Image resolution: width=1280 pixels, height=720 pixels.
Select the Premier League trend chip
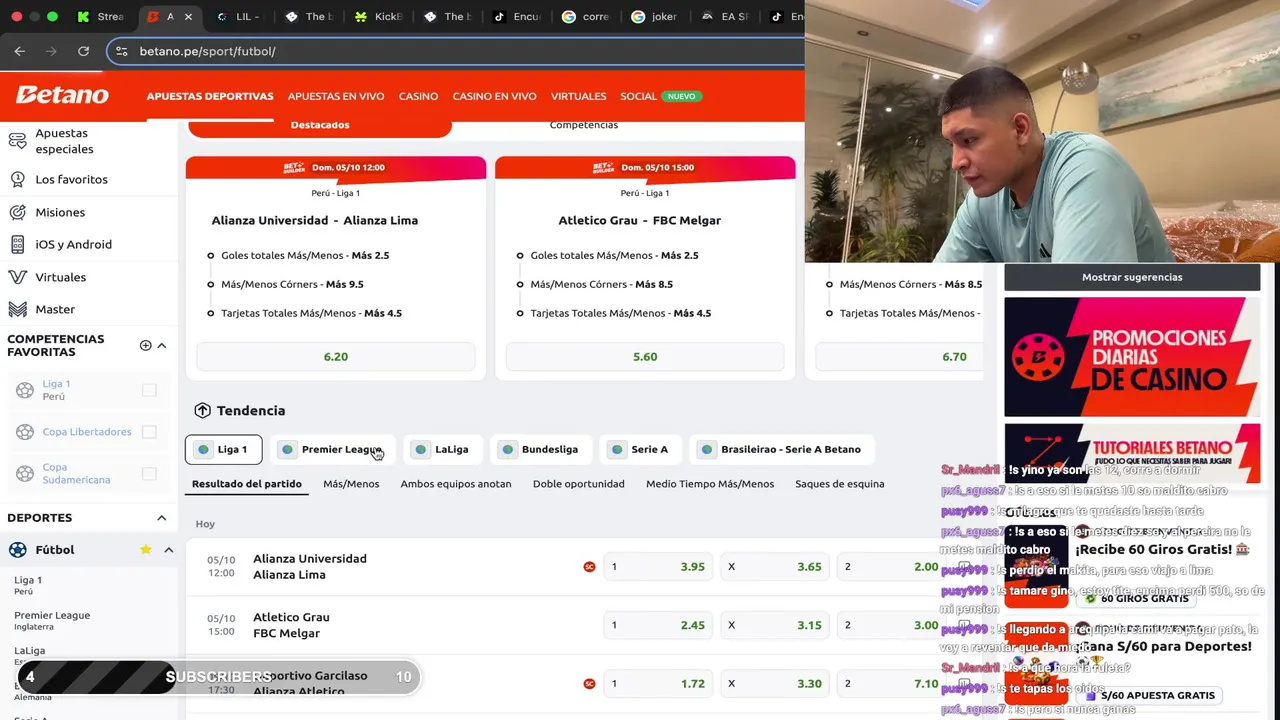click(331, 449)
